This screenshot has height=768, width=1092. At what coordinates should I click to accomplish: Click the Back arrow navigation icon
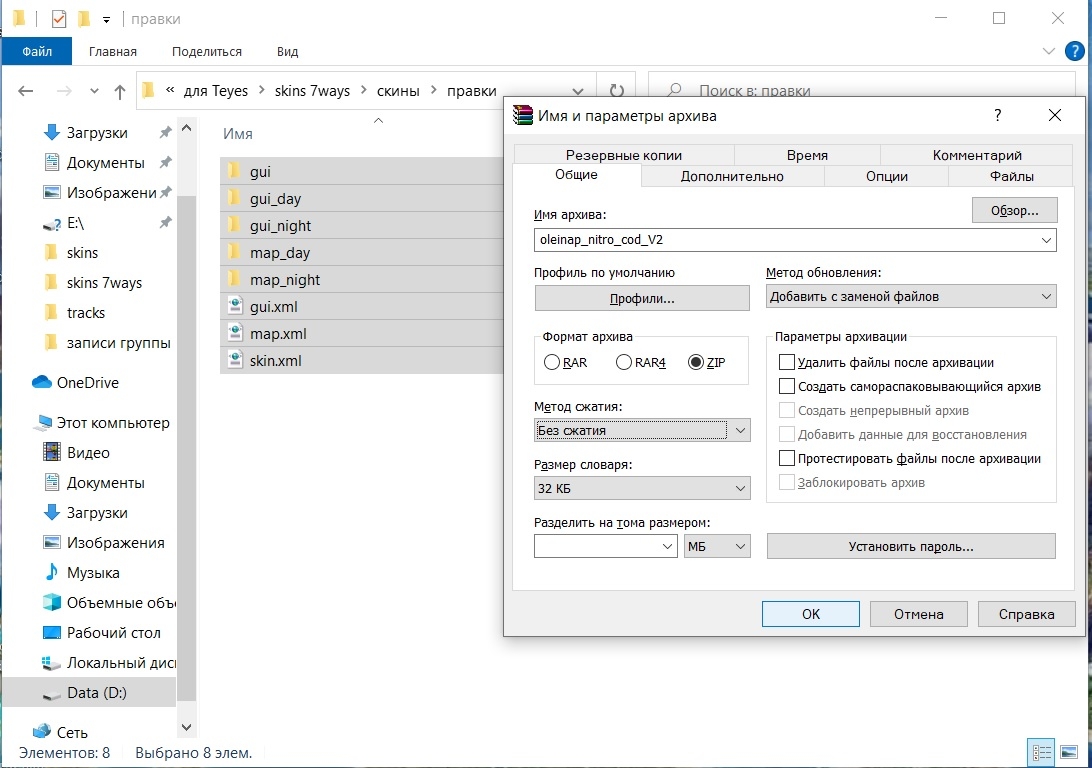pos(26,91)
